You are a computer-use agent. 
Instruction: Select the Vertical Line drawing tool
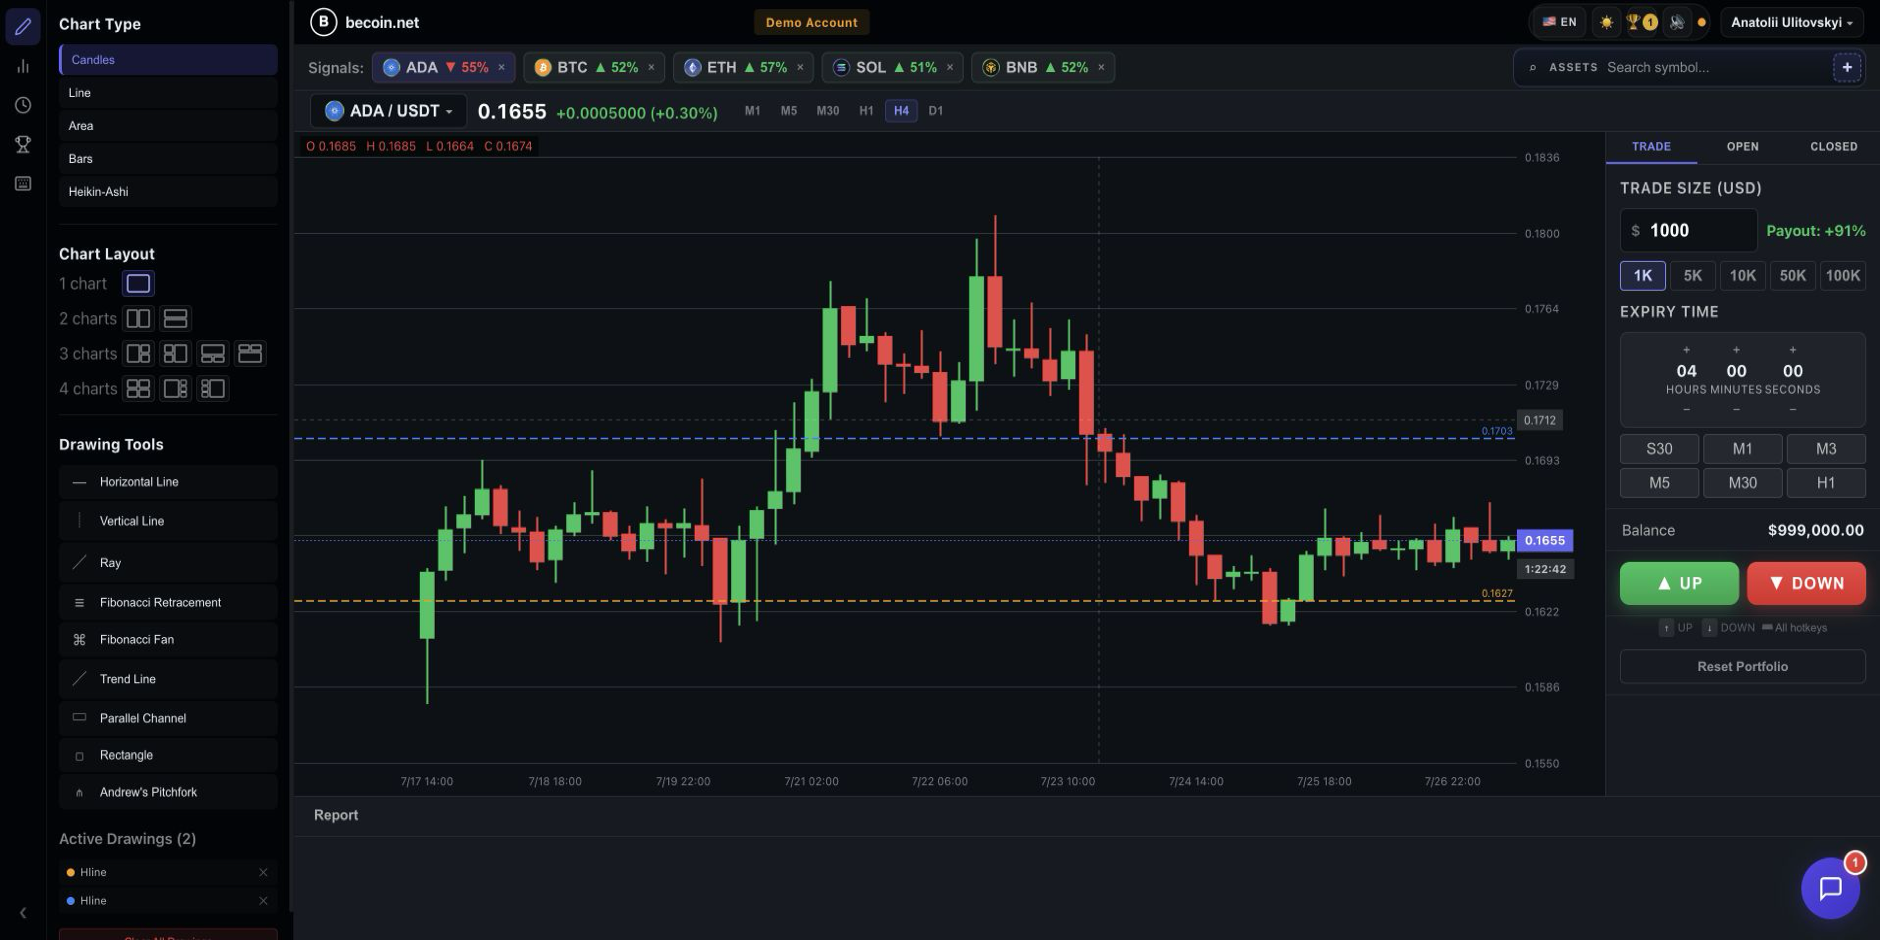point(168,521)
